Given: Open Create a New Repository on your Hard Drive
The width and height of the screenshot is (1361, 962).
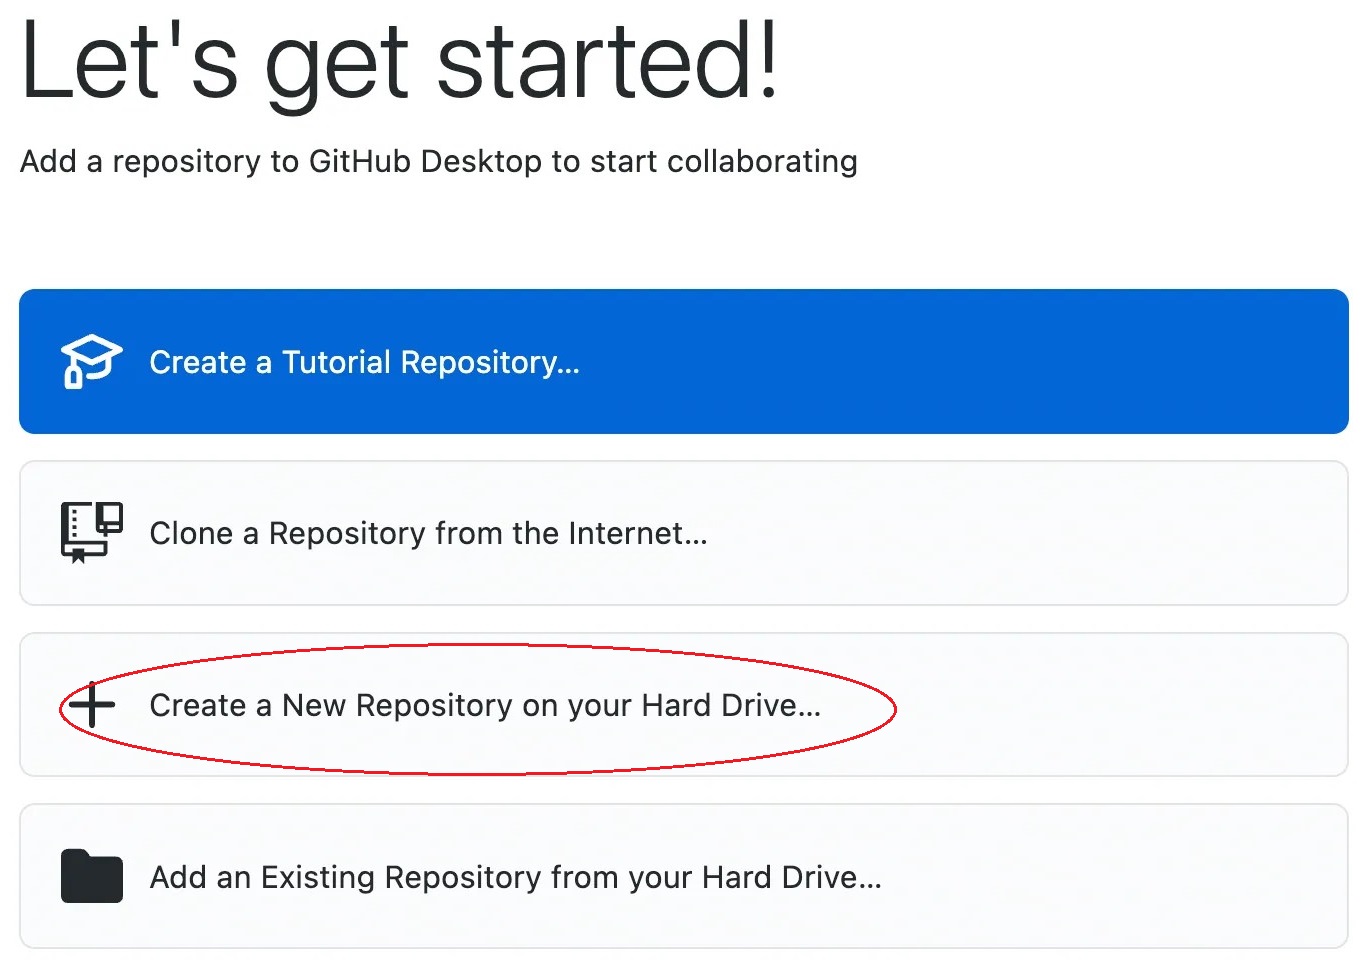Looking at the screenshot, I should (684, 704).
